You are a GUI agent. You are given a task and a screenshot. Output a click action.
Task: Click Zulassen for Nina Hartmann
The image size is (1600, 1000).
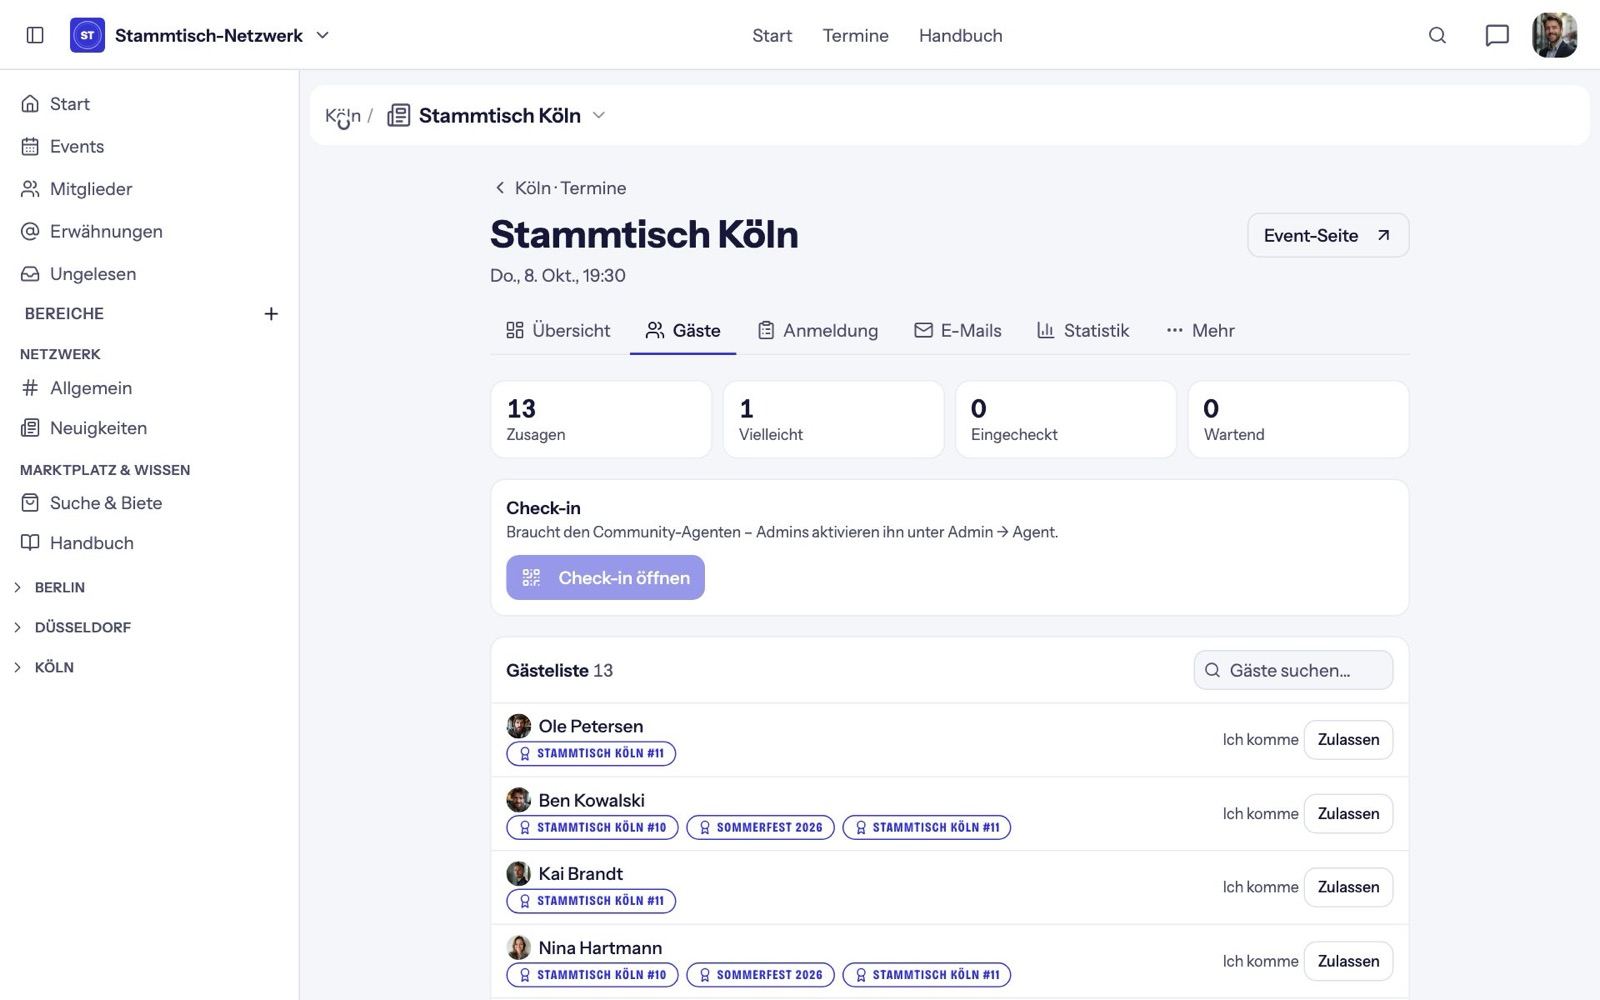[x=1348, y=961]
